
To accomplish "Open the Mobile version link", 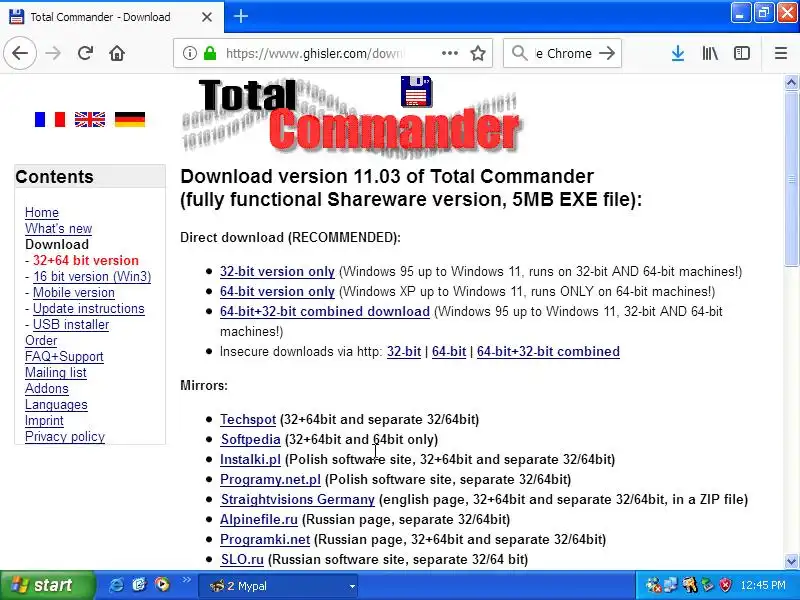I will click(x=74, y=292).
